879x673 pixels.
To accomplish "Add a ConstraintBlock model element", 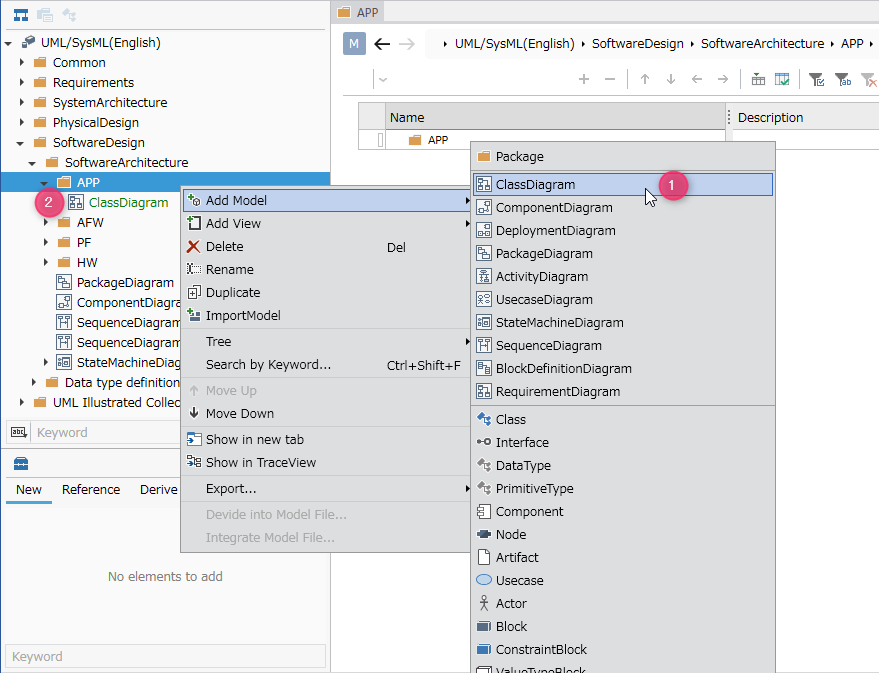I will click(623, 649).
